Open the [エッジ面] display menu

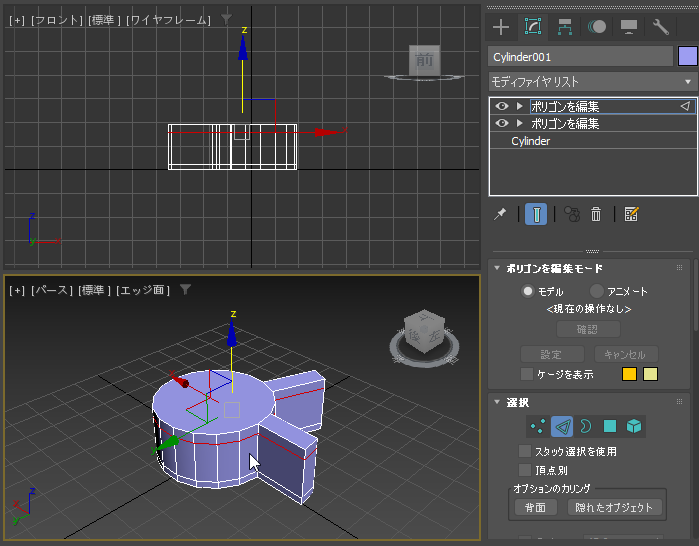point(143,291)
